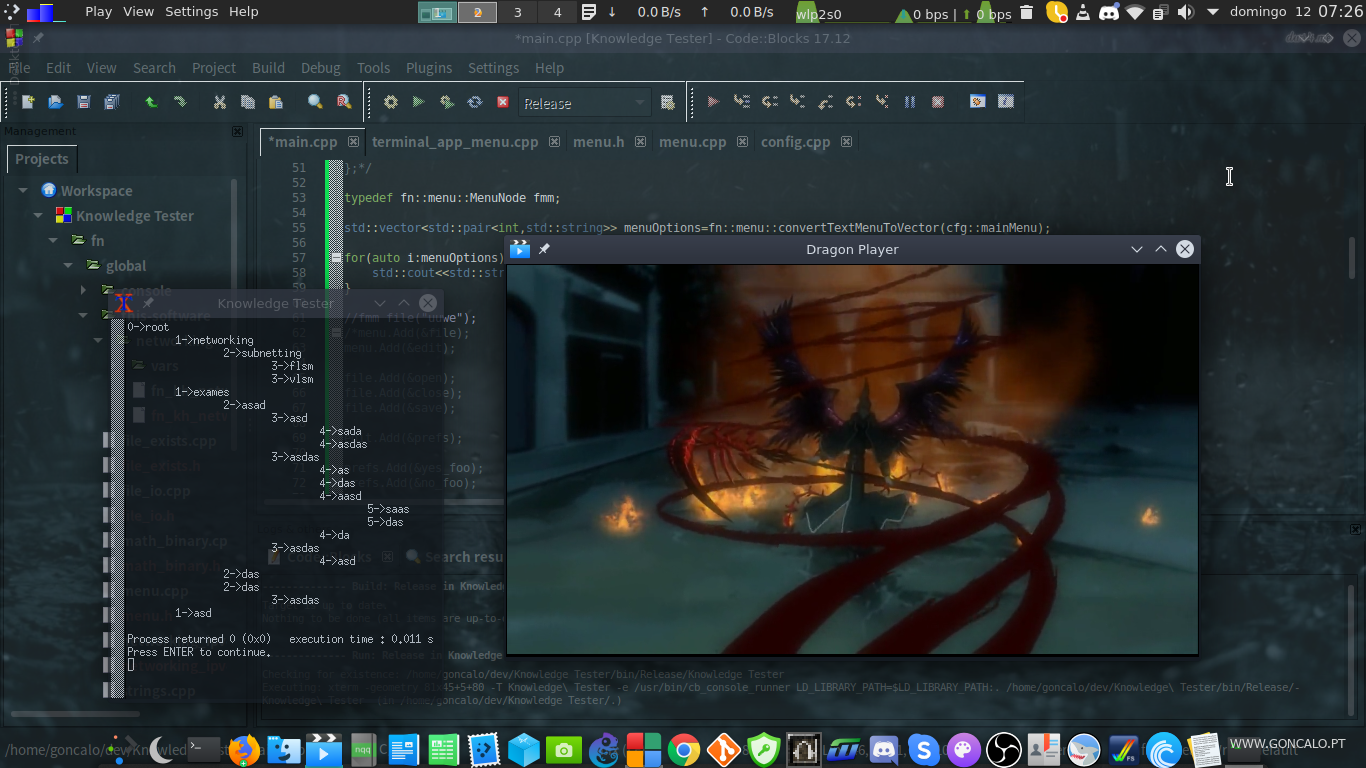The width and height of the screenshot is (1366, 768).
Task: Switch to the config.cpp editor tab
Action: pyautogui.click(x=795, y=142)
